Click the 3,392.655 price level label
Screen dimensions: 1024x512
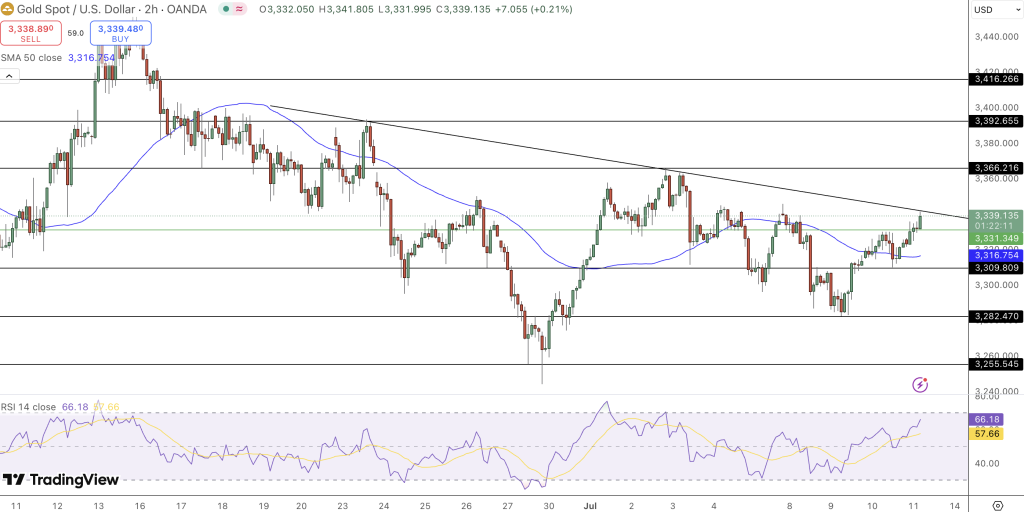point(996,121)
